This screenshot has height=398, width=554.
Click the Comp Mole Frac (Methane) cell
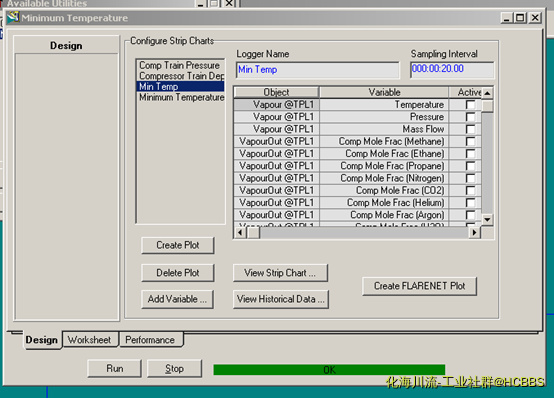click(x=384, y=141)
